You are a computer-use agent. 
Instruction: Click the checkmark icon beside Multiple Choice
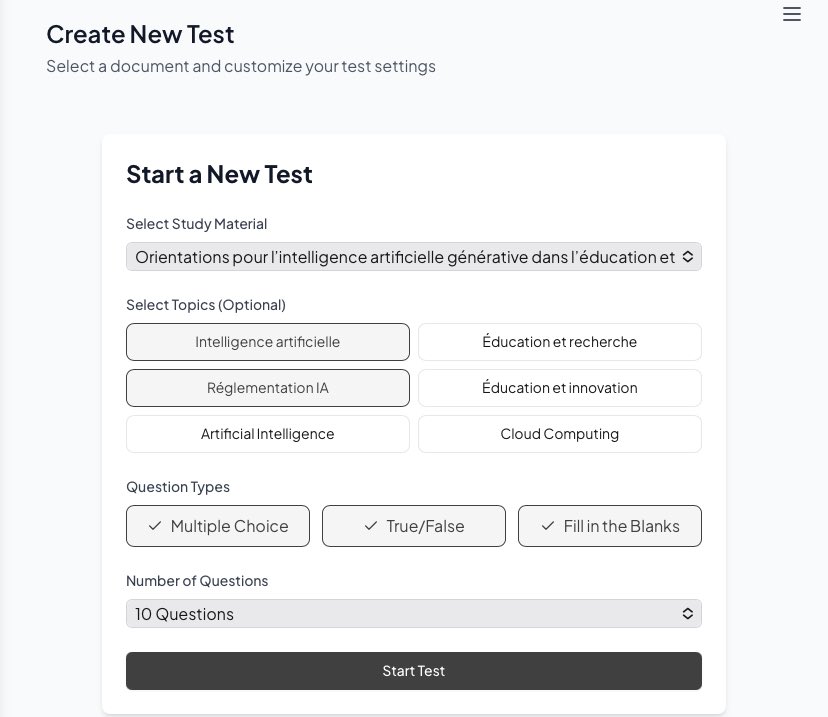click(154, 526)
